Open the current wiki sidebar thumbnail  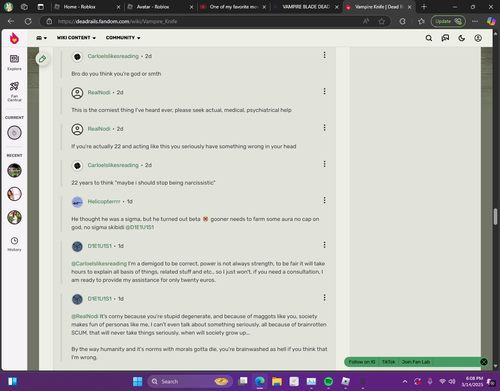pos(14,133)
